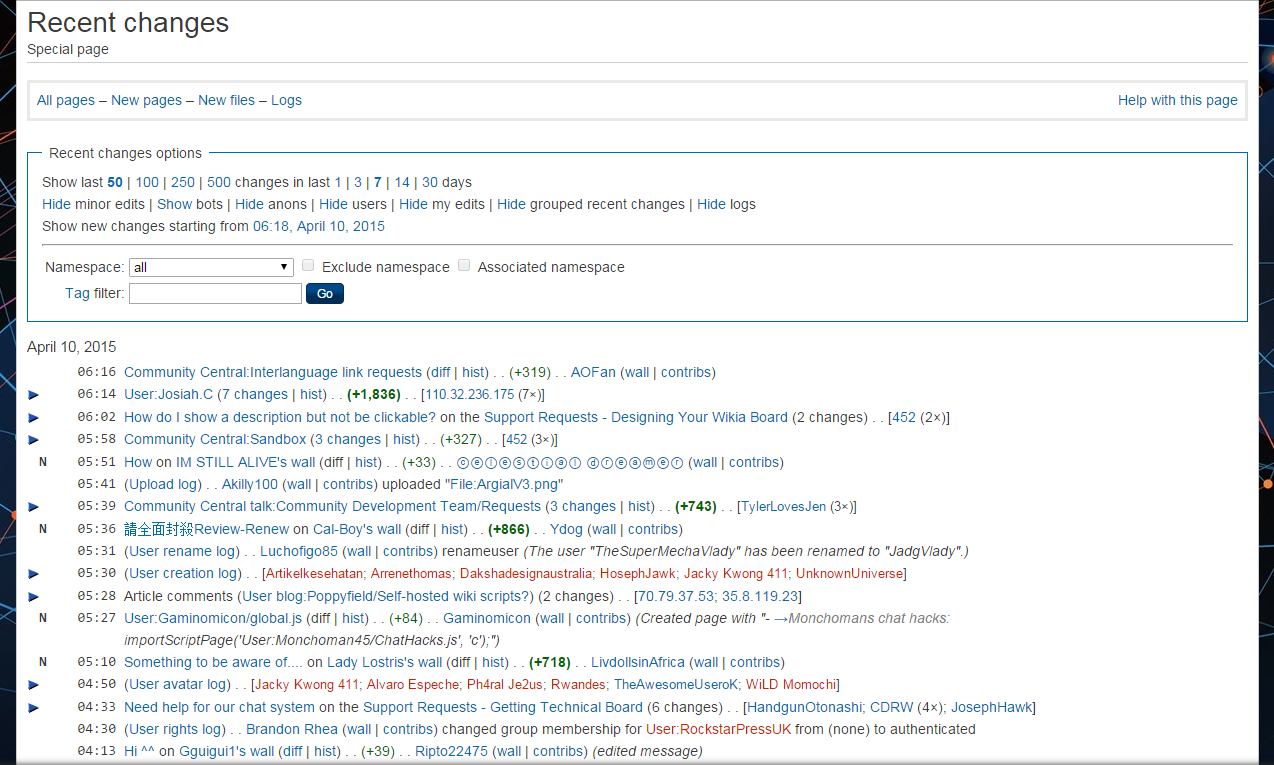This screenshot has width=1274, height=765.
Task: Click the Go button
Action: tap(325, 293)
